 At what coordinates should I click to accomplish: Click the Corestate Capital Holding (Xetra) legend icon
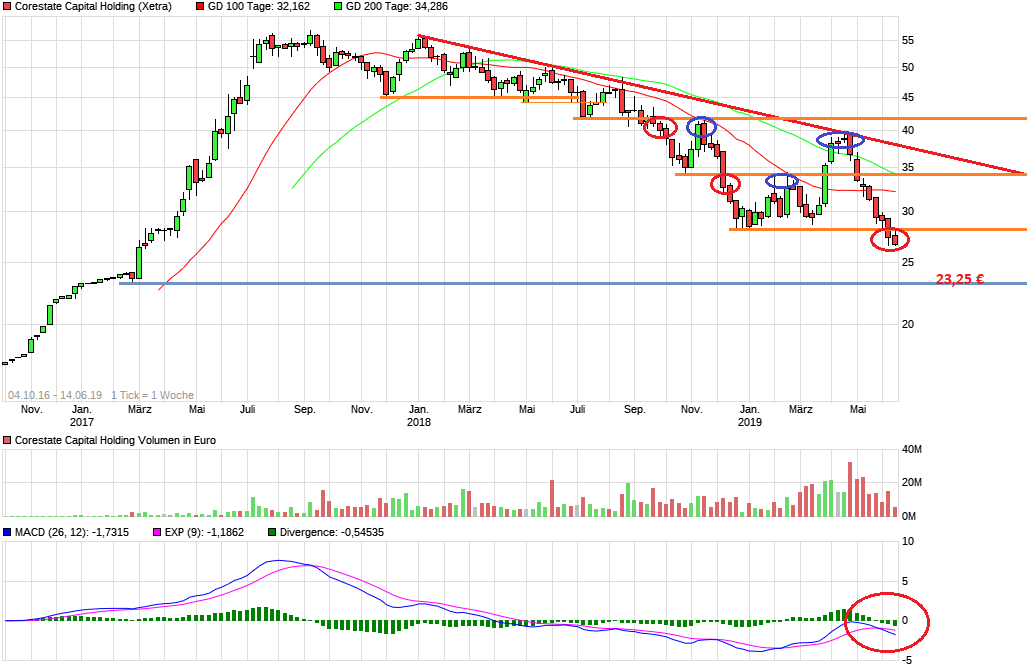tap(8, 7)
